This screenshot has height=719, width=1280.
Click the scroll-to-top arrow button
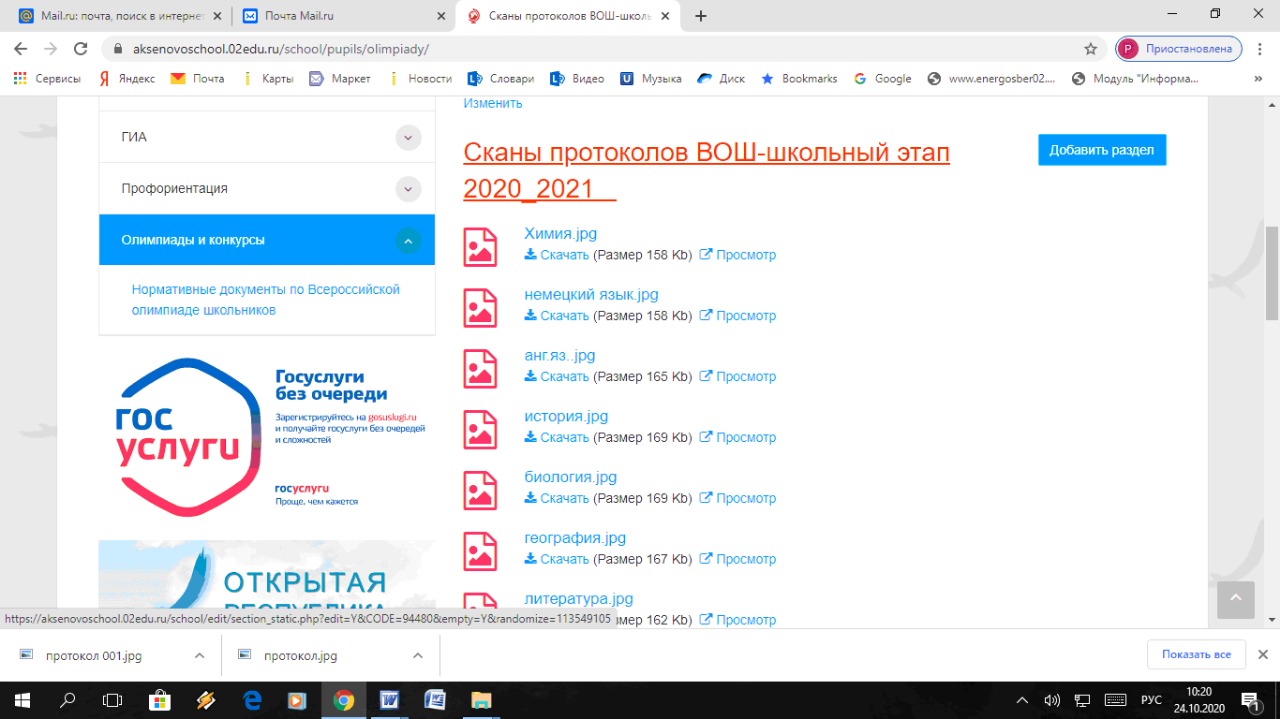[1235, 599]
